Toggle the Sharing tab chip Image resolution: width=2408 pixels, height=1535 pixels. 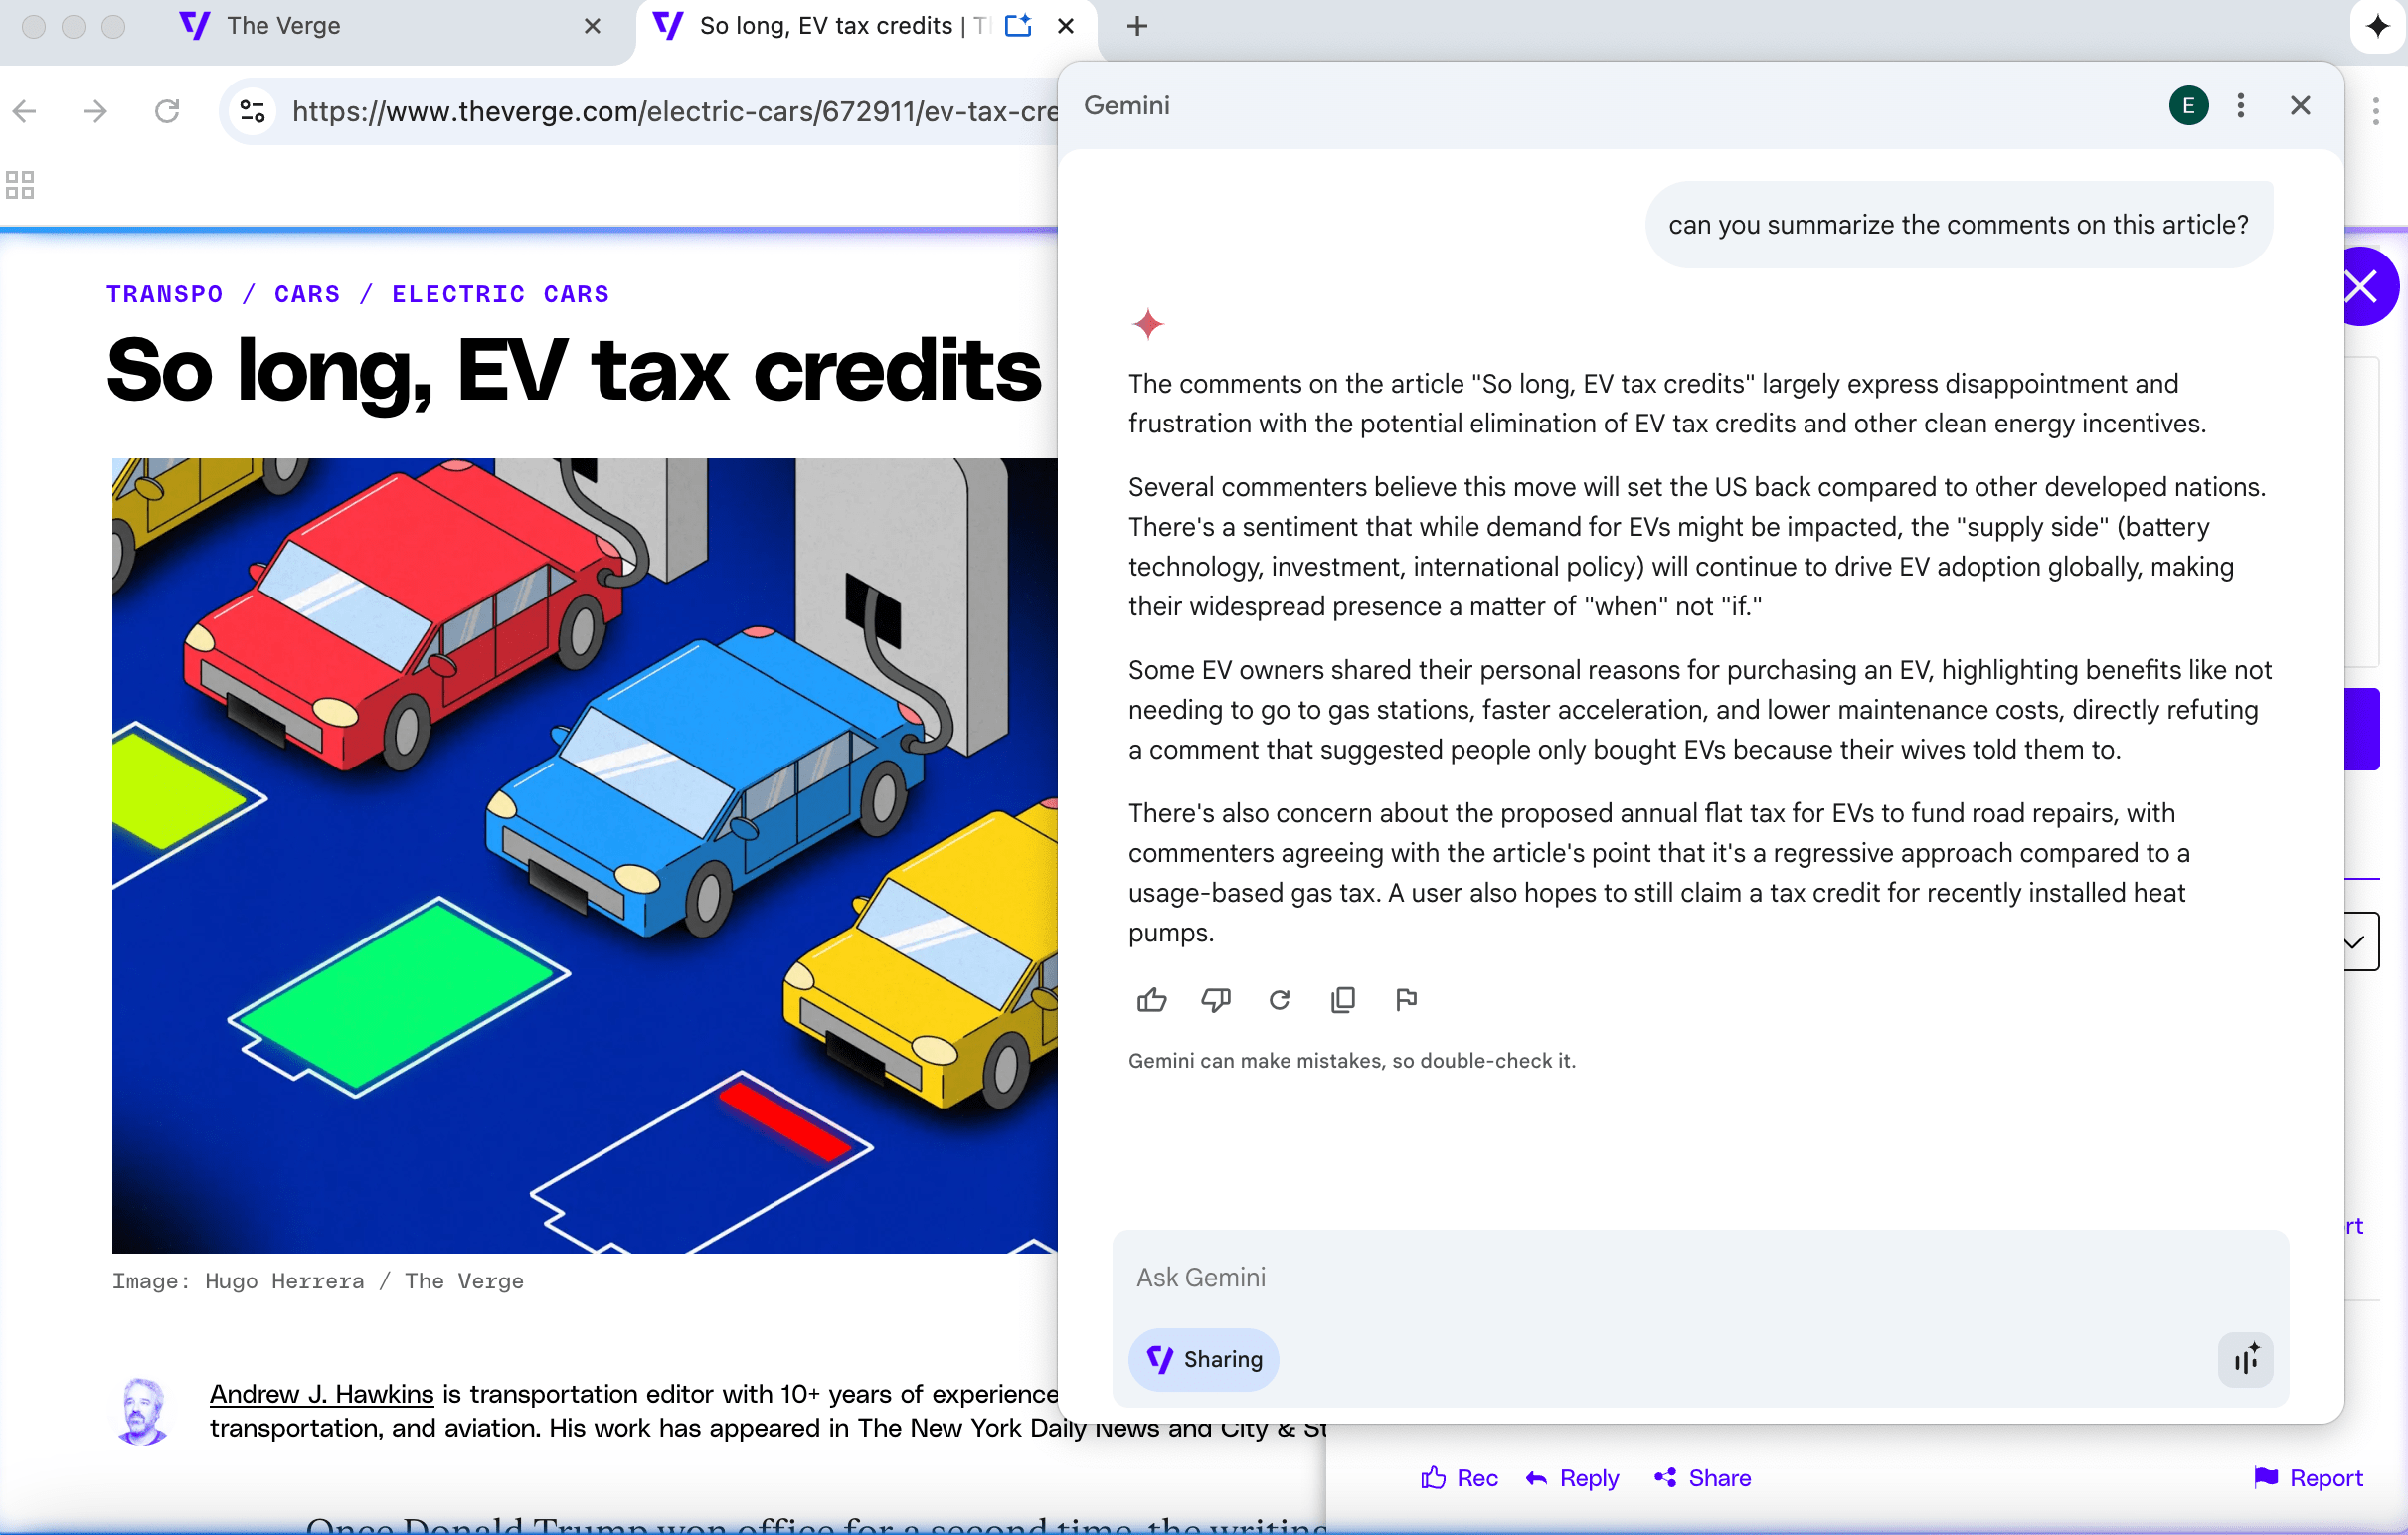pyautogui.click(x=1203, y=1359)
